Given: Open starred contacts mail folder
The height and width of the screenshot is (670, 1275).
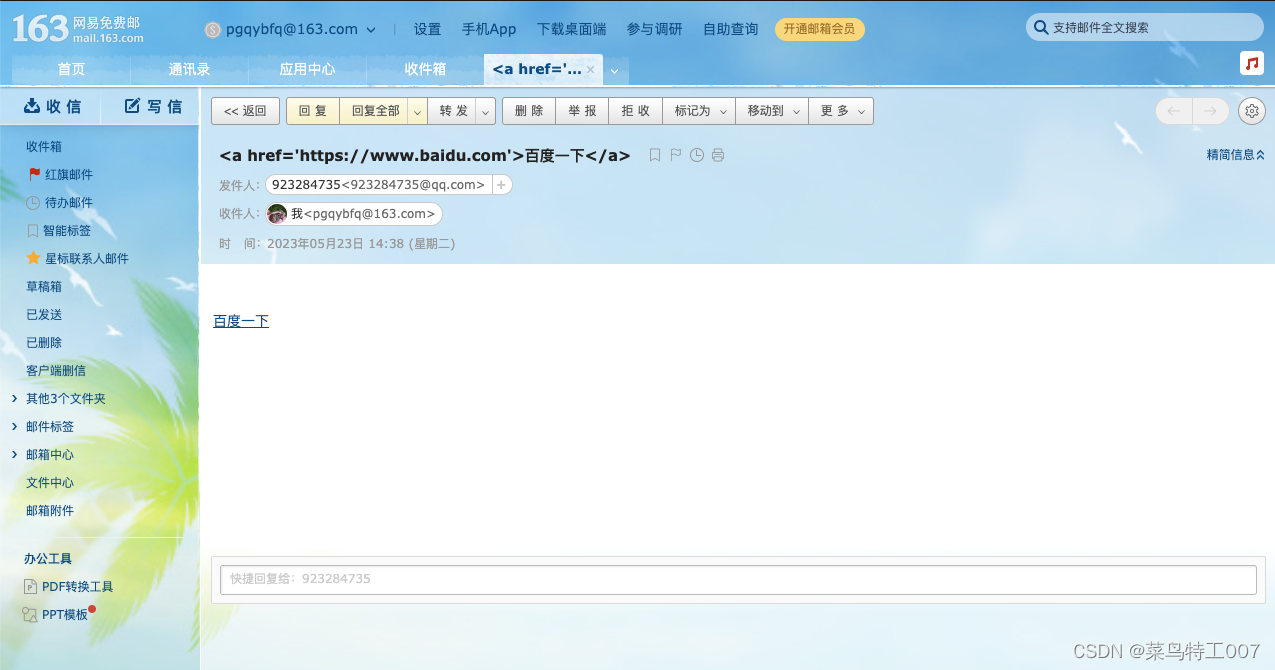Looking at the screenshot, I should (78, 258).
